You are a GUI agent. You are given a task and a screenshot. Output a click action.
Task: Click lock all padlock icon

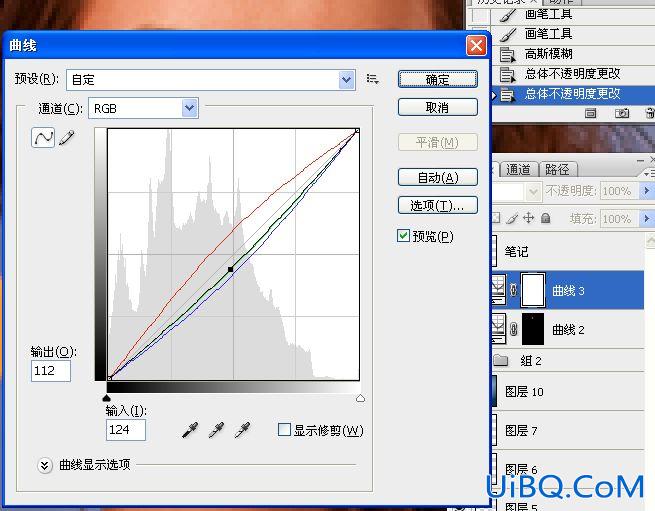click(x=546, y=218)
